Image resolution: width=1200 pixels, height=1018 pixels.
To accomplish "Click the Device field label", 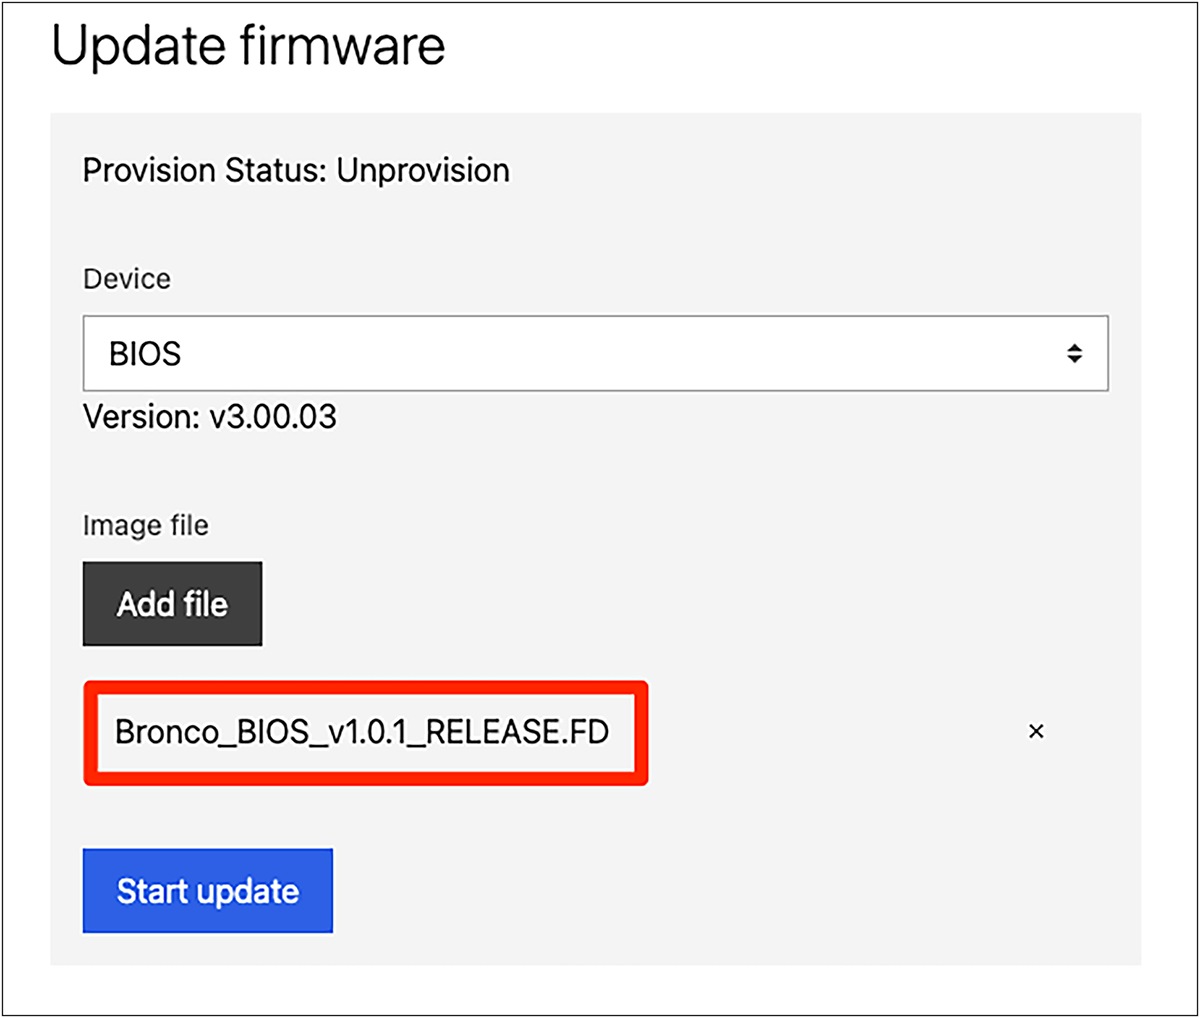I will [x=126, y=279].
